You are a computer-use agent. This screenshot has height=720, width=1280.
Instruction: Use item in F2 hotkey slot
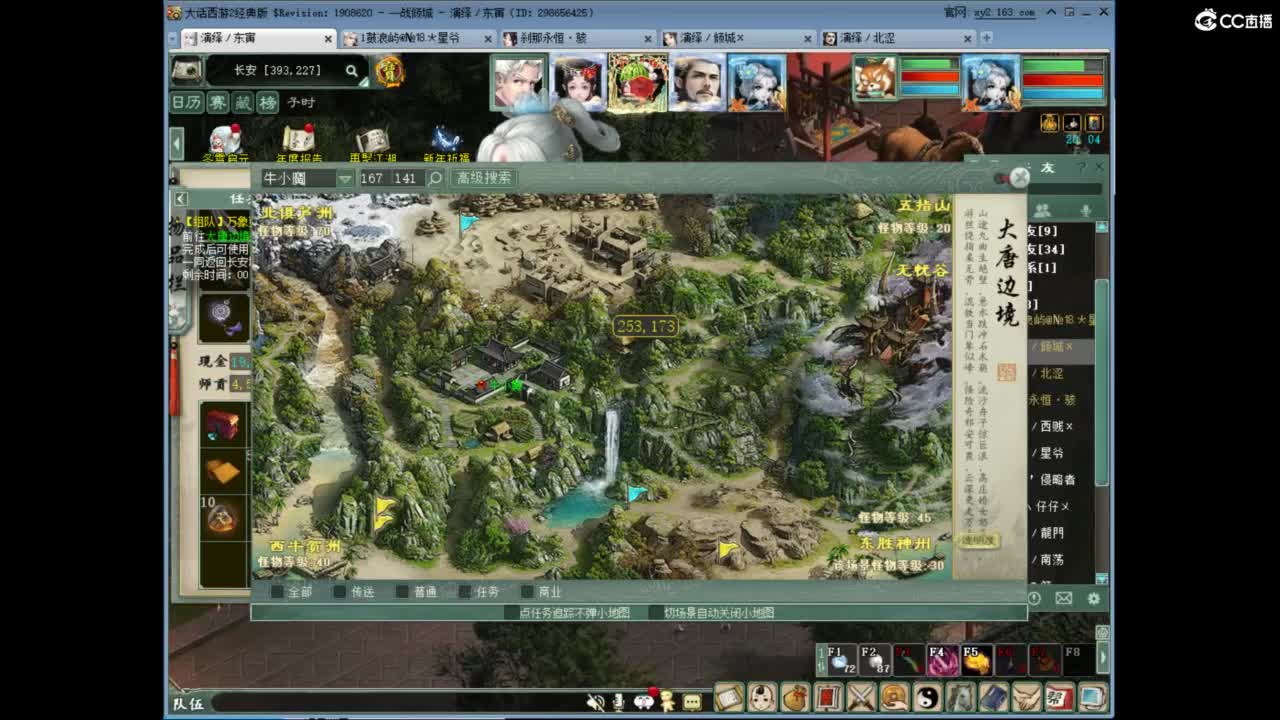pos(873,660)
